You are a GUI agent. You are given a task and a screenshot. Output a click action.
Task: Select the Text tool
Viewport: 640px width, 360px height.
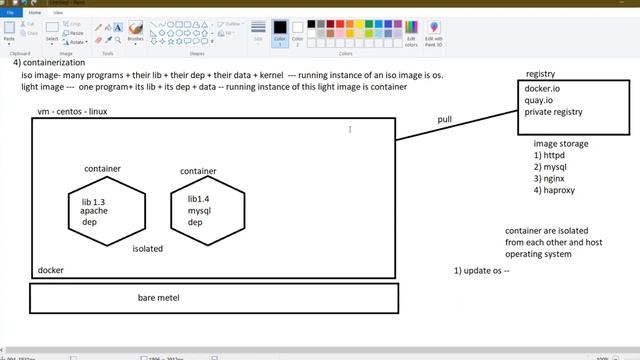pos(118,28)
